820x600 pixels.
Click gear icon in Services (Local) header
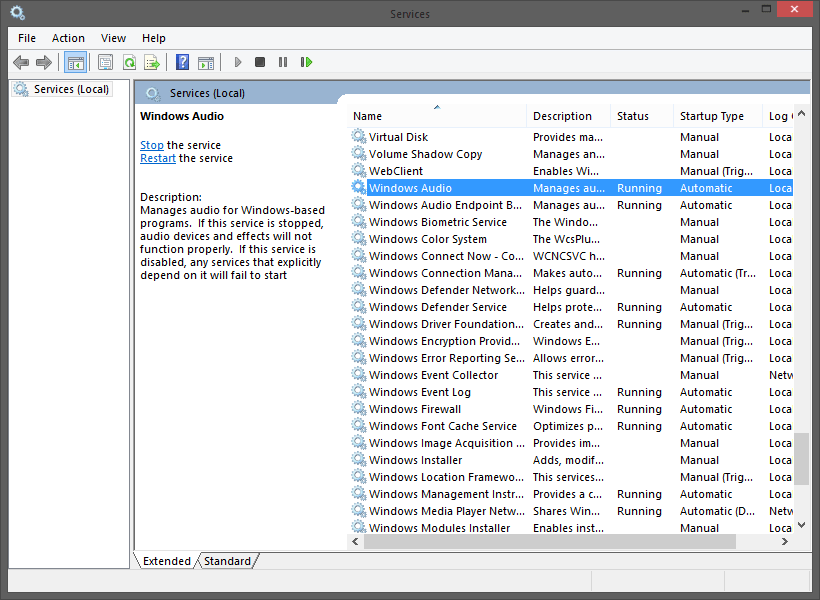tap(153, 94)
